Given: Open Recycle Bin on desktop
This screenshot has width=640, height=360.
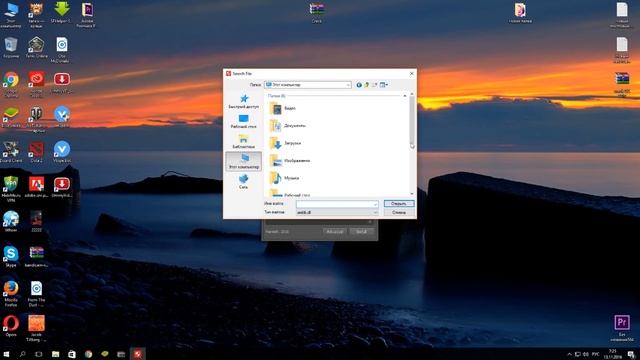Looking at the screenshot, I should [x=11, y=47].
